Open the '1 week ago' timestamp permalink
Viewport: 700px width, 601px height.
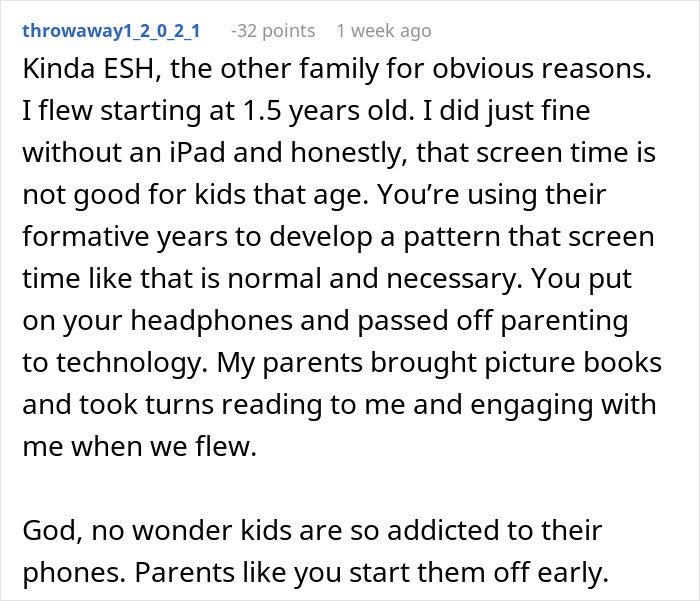tap(384, 31)
